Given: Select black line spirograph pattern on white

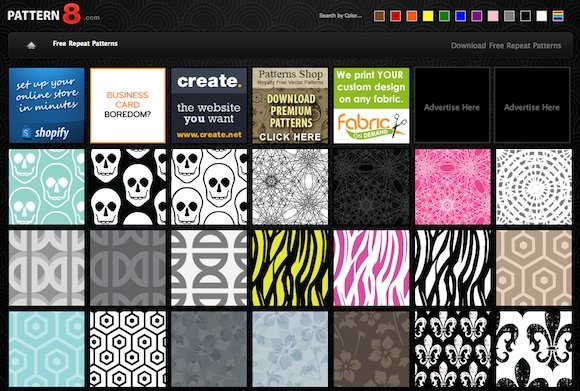Looking at the screenshot, I should click(290, 187).
